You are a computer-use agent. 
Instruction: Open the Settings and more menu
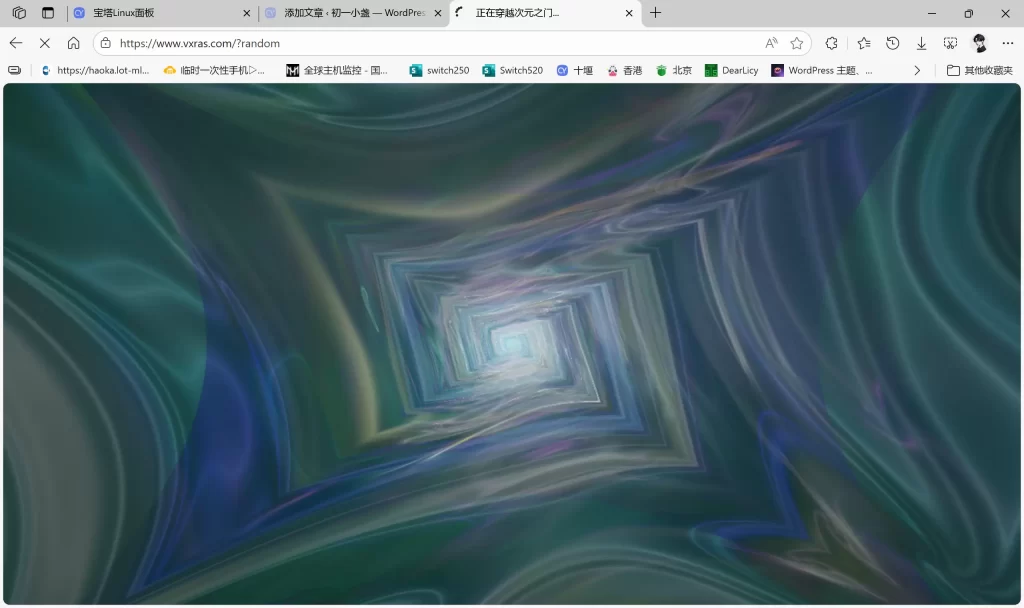click(1008, 43)
